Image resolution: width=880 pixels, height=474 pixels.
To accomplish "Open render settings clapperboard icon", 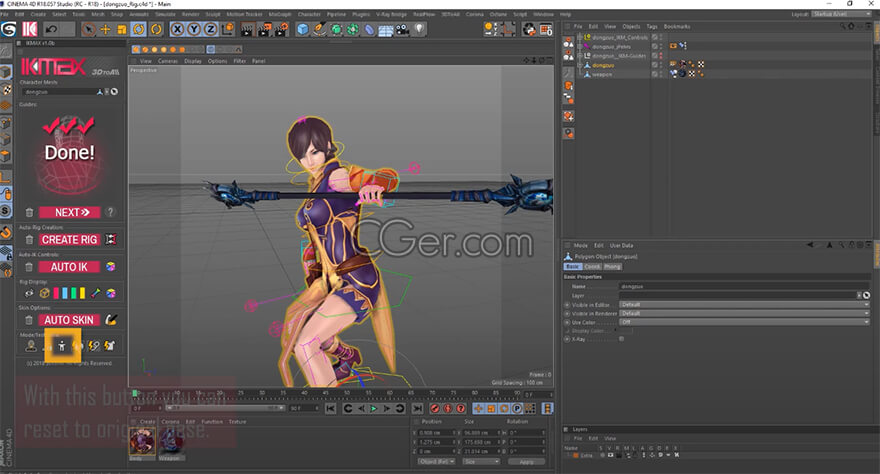I will [281, 29].
